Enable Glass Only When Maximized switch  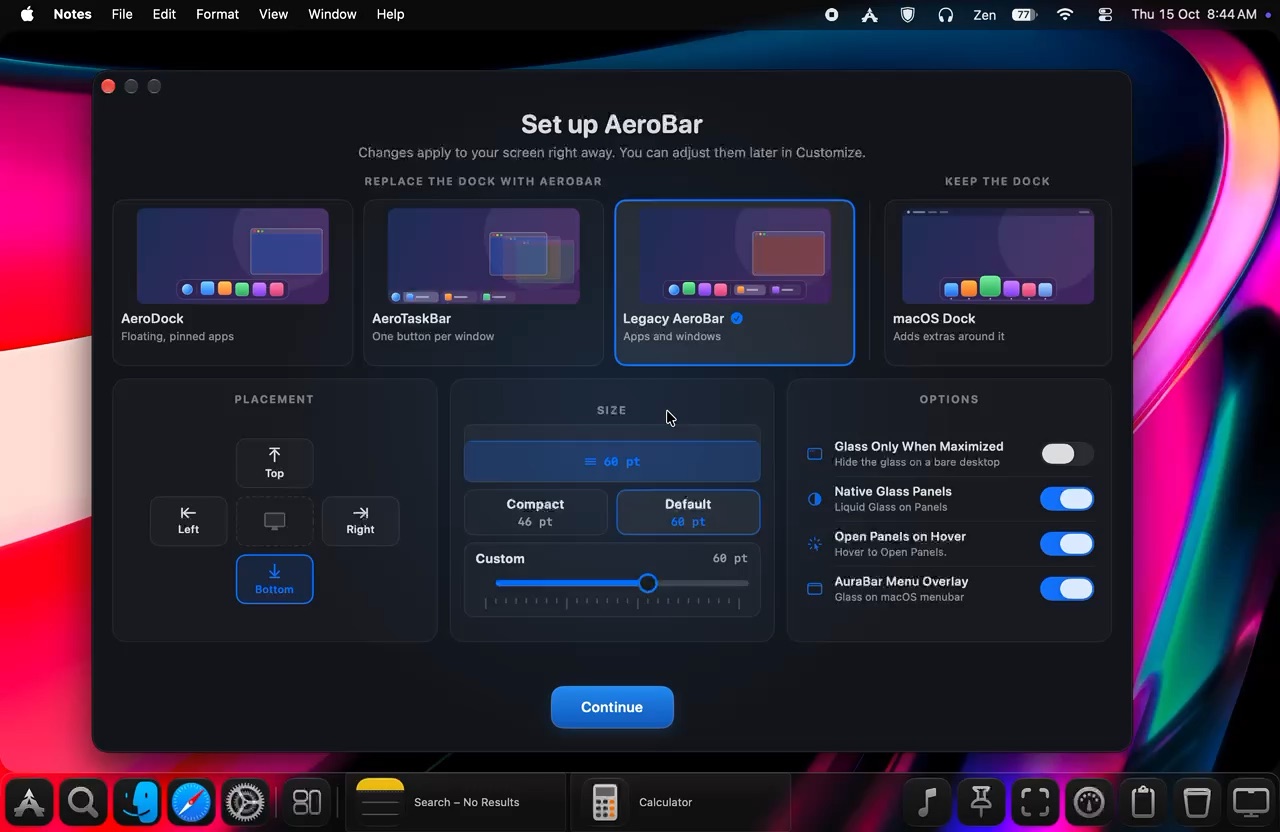pos(1067,454)
